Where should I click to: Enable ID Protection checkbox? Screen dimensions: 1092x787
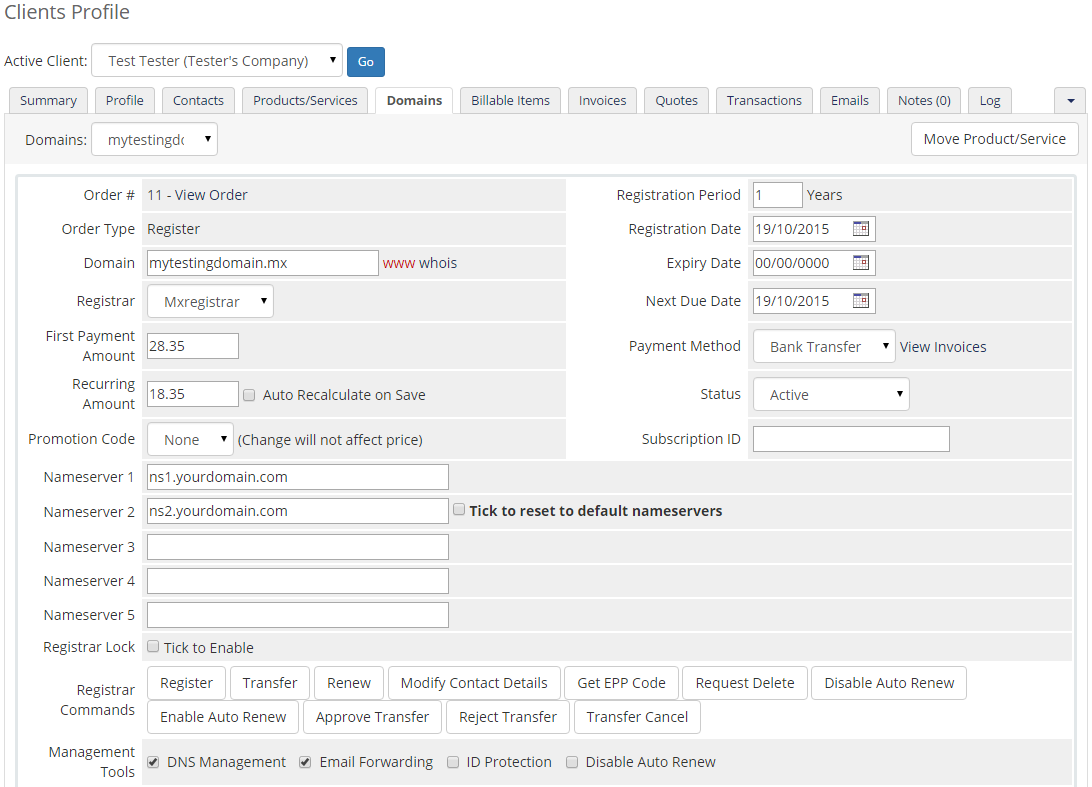tap(453, 762)
